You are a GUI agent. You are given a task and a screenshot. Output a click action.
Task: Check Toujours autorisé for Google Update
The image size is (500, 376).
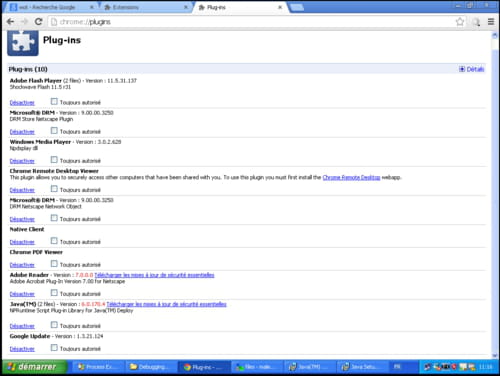[x=54, y=348]
